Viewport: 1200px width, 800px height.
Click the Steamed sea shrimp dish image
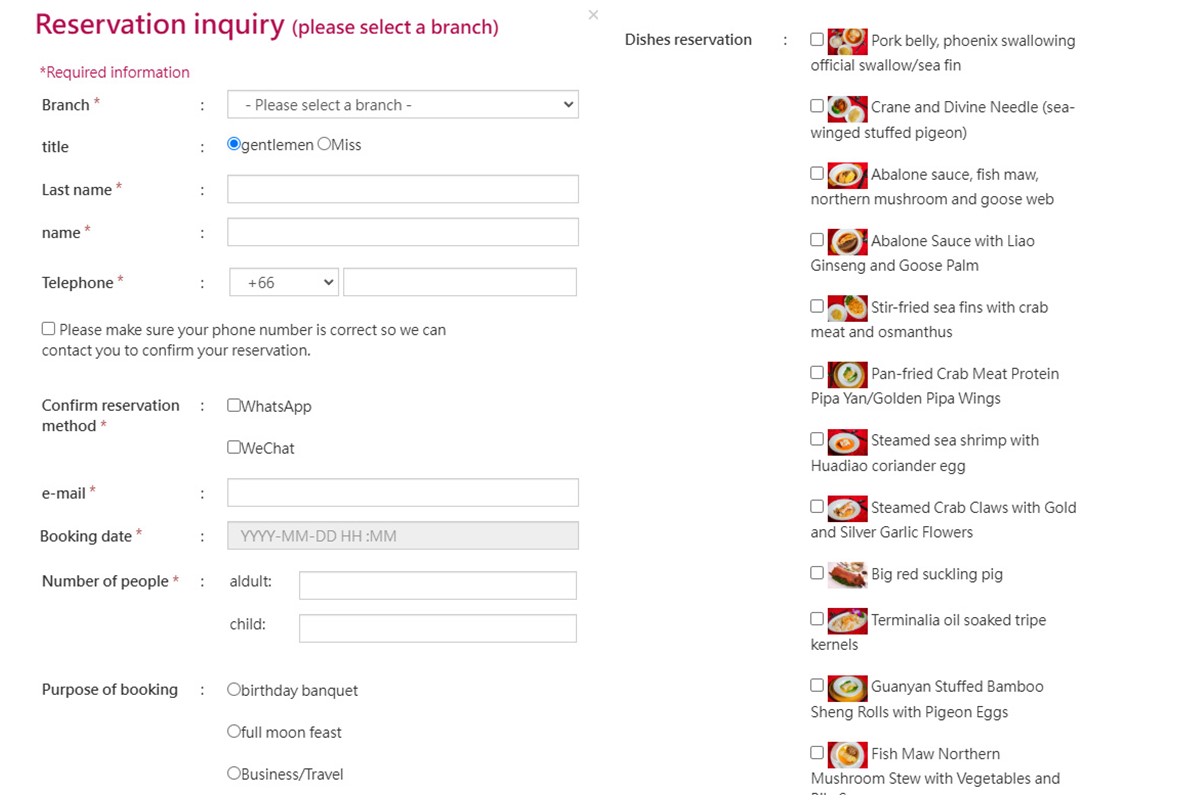point(847,441)
